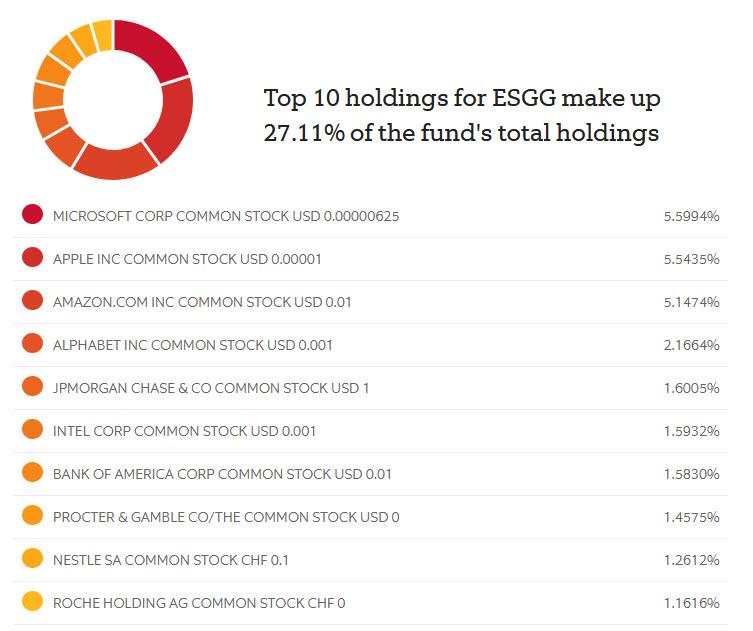Click the Microsoft Corp red color dot

32,215
